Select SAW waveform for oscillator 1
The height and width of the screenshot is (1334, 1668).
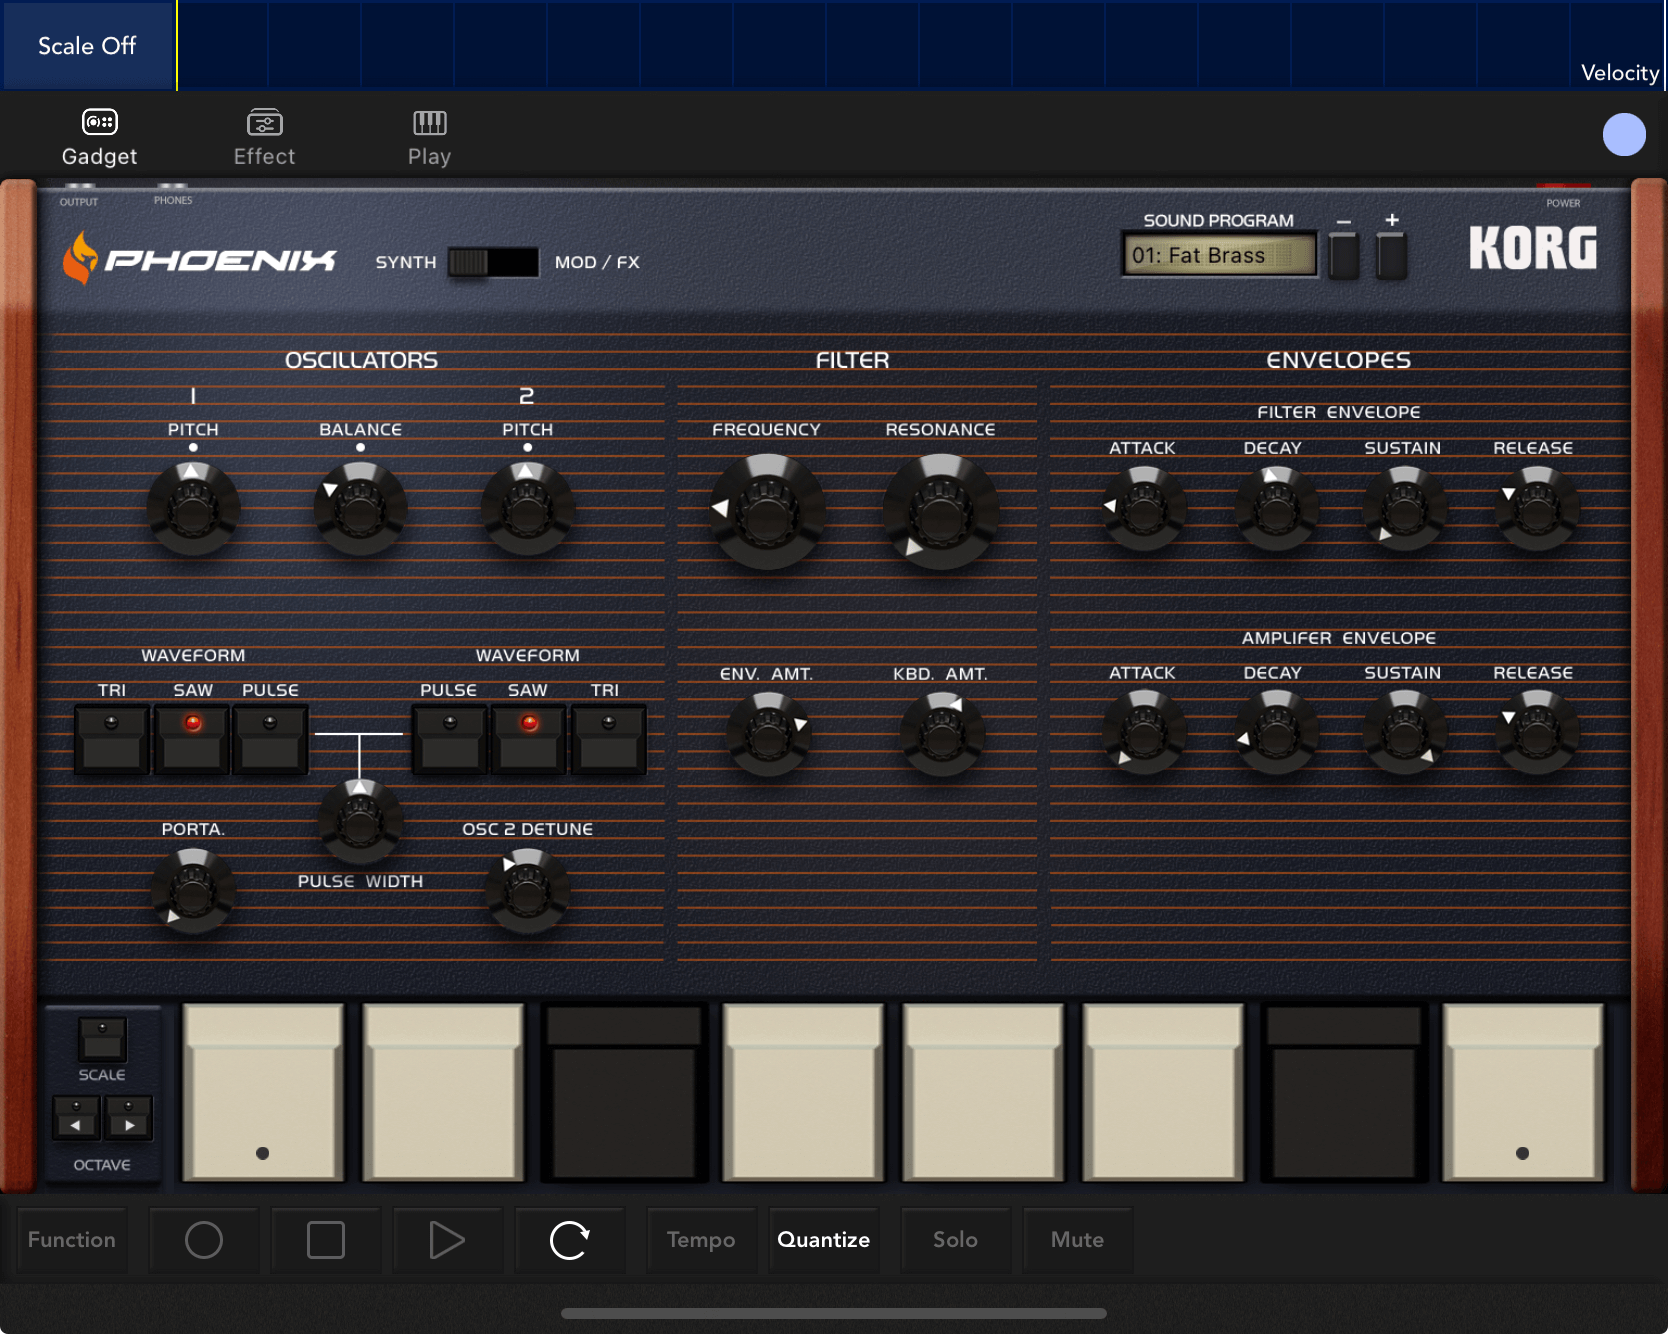coord(192,739)
